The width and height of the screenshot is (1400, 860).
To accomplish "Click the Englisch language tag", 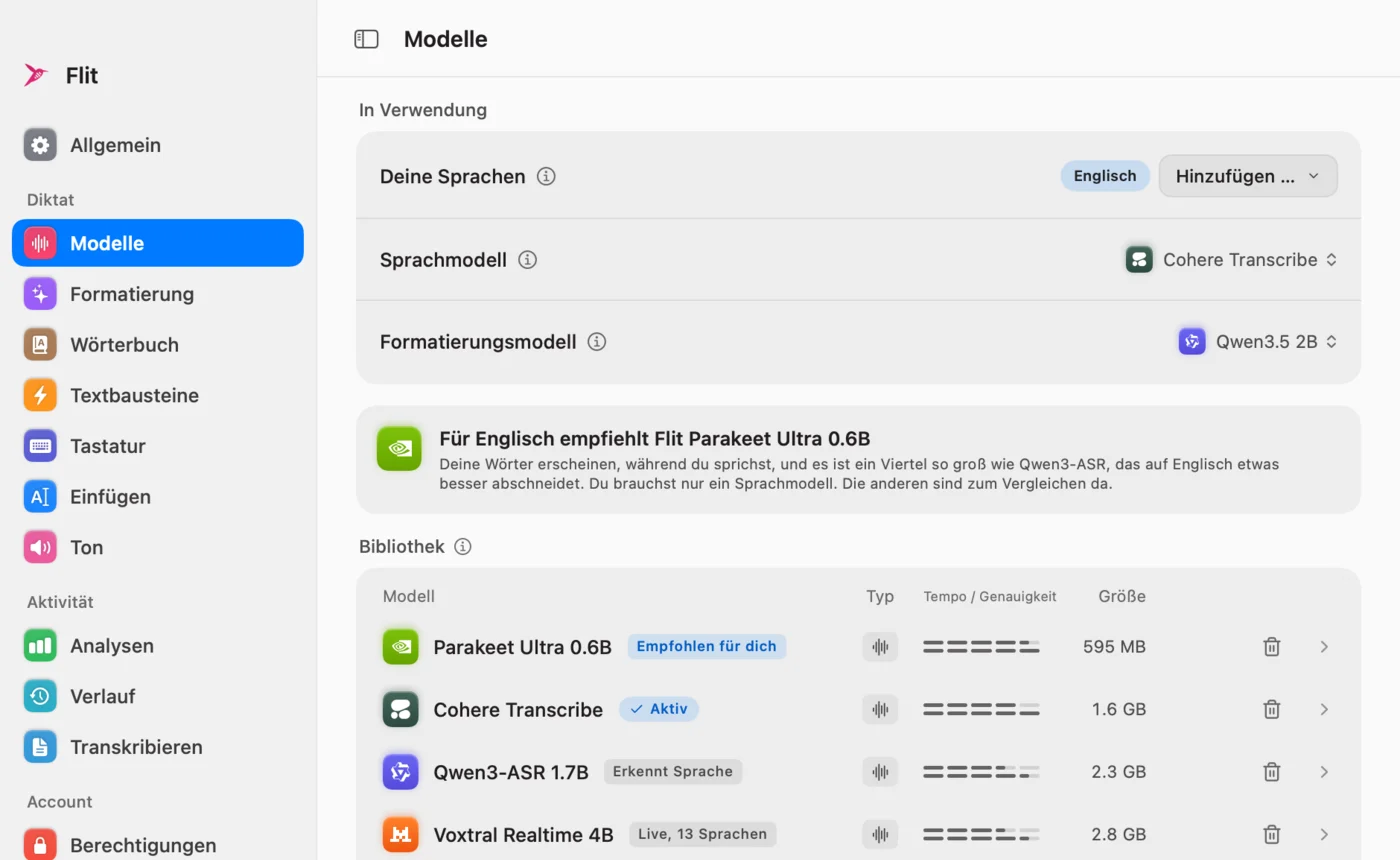I will pos(1105,176).
